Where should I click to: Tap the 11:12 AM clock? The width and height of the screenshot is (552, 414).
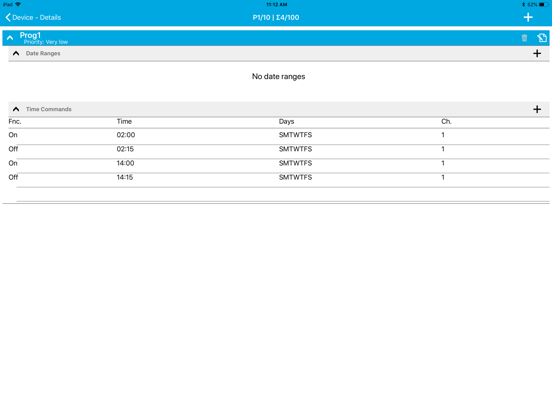(277, 5)
